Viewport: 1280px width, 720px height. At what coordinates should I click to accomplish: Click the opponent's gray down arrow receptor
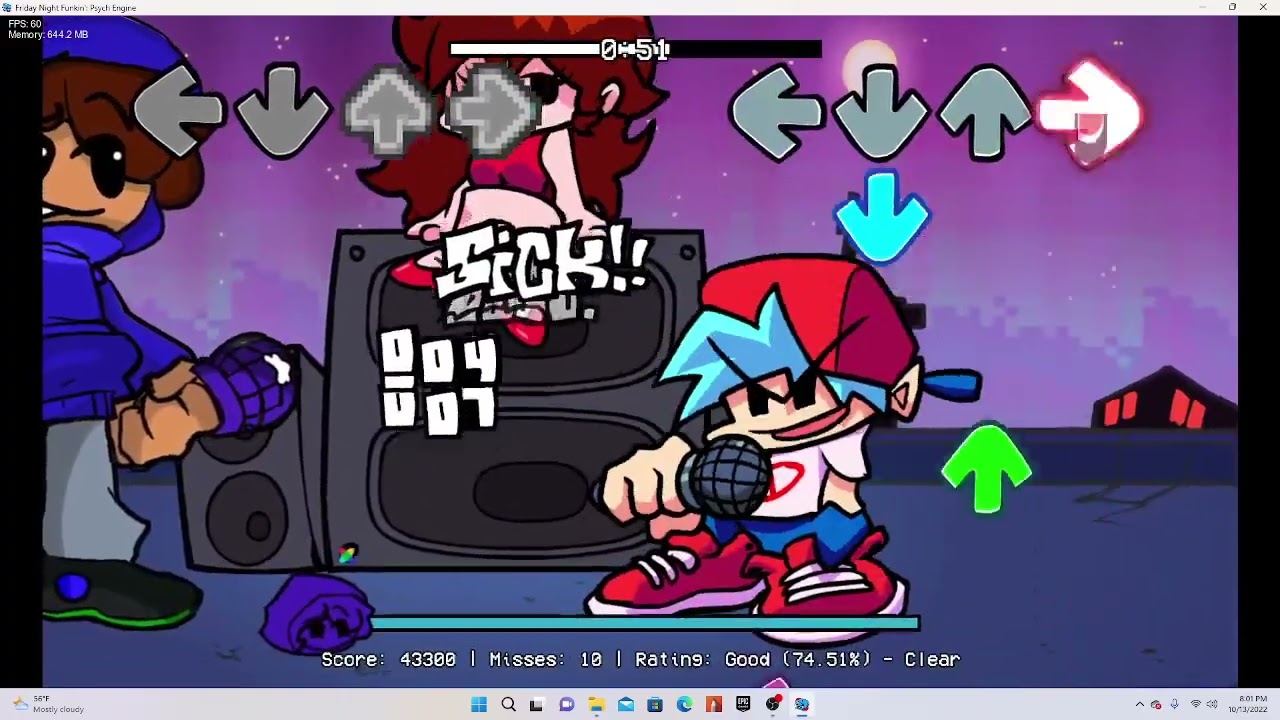[283, 111]
